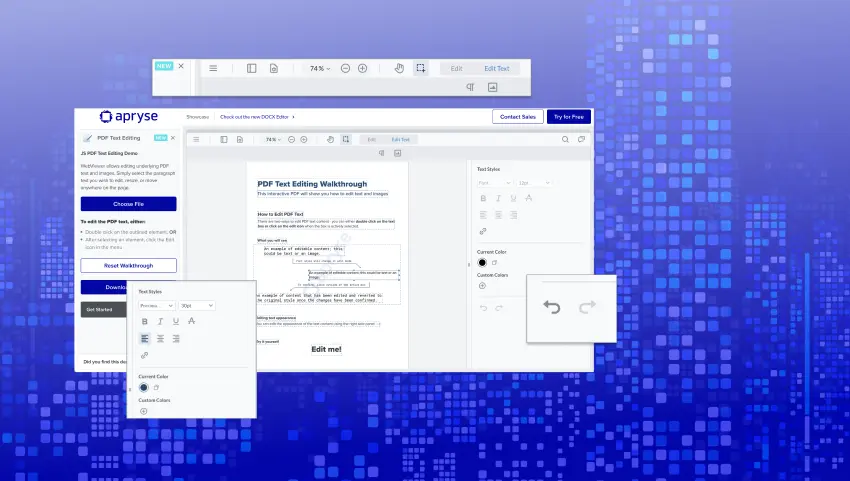
Task: Open 30pt font size dropdown in floating popup
Action: point(197,306)
